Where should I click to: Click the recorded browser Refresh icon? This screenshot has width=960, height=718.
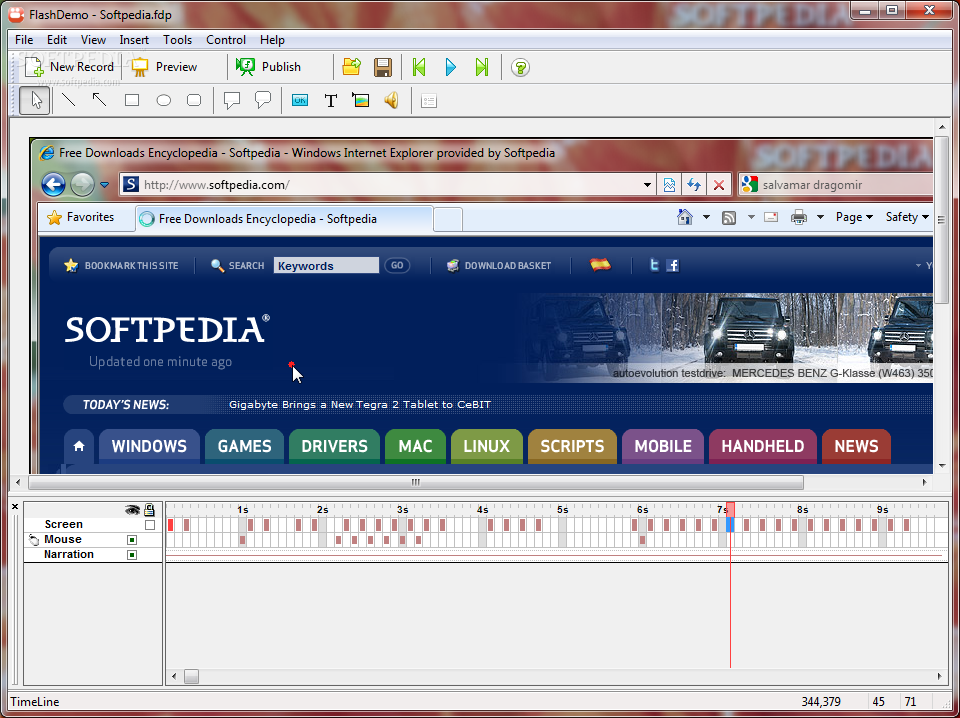coord(694,185)
